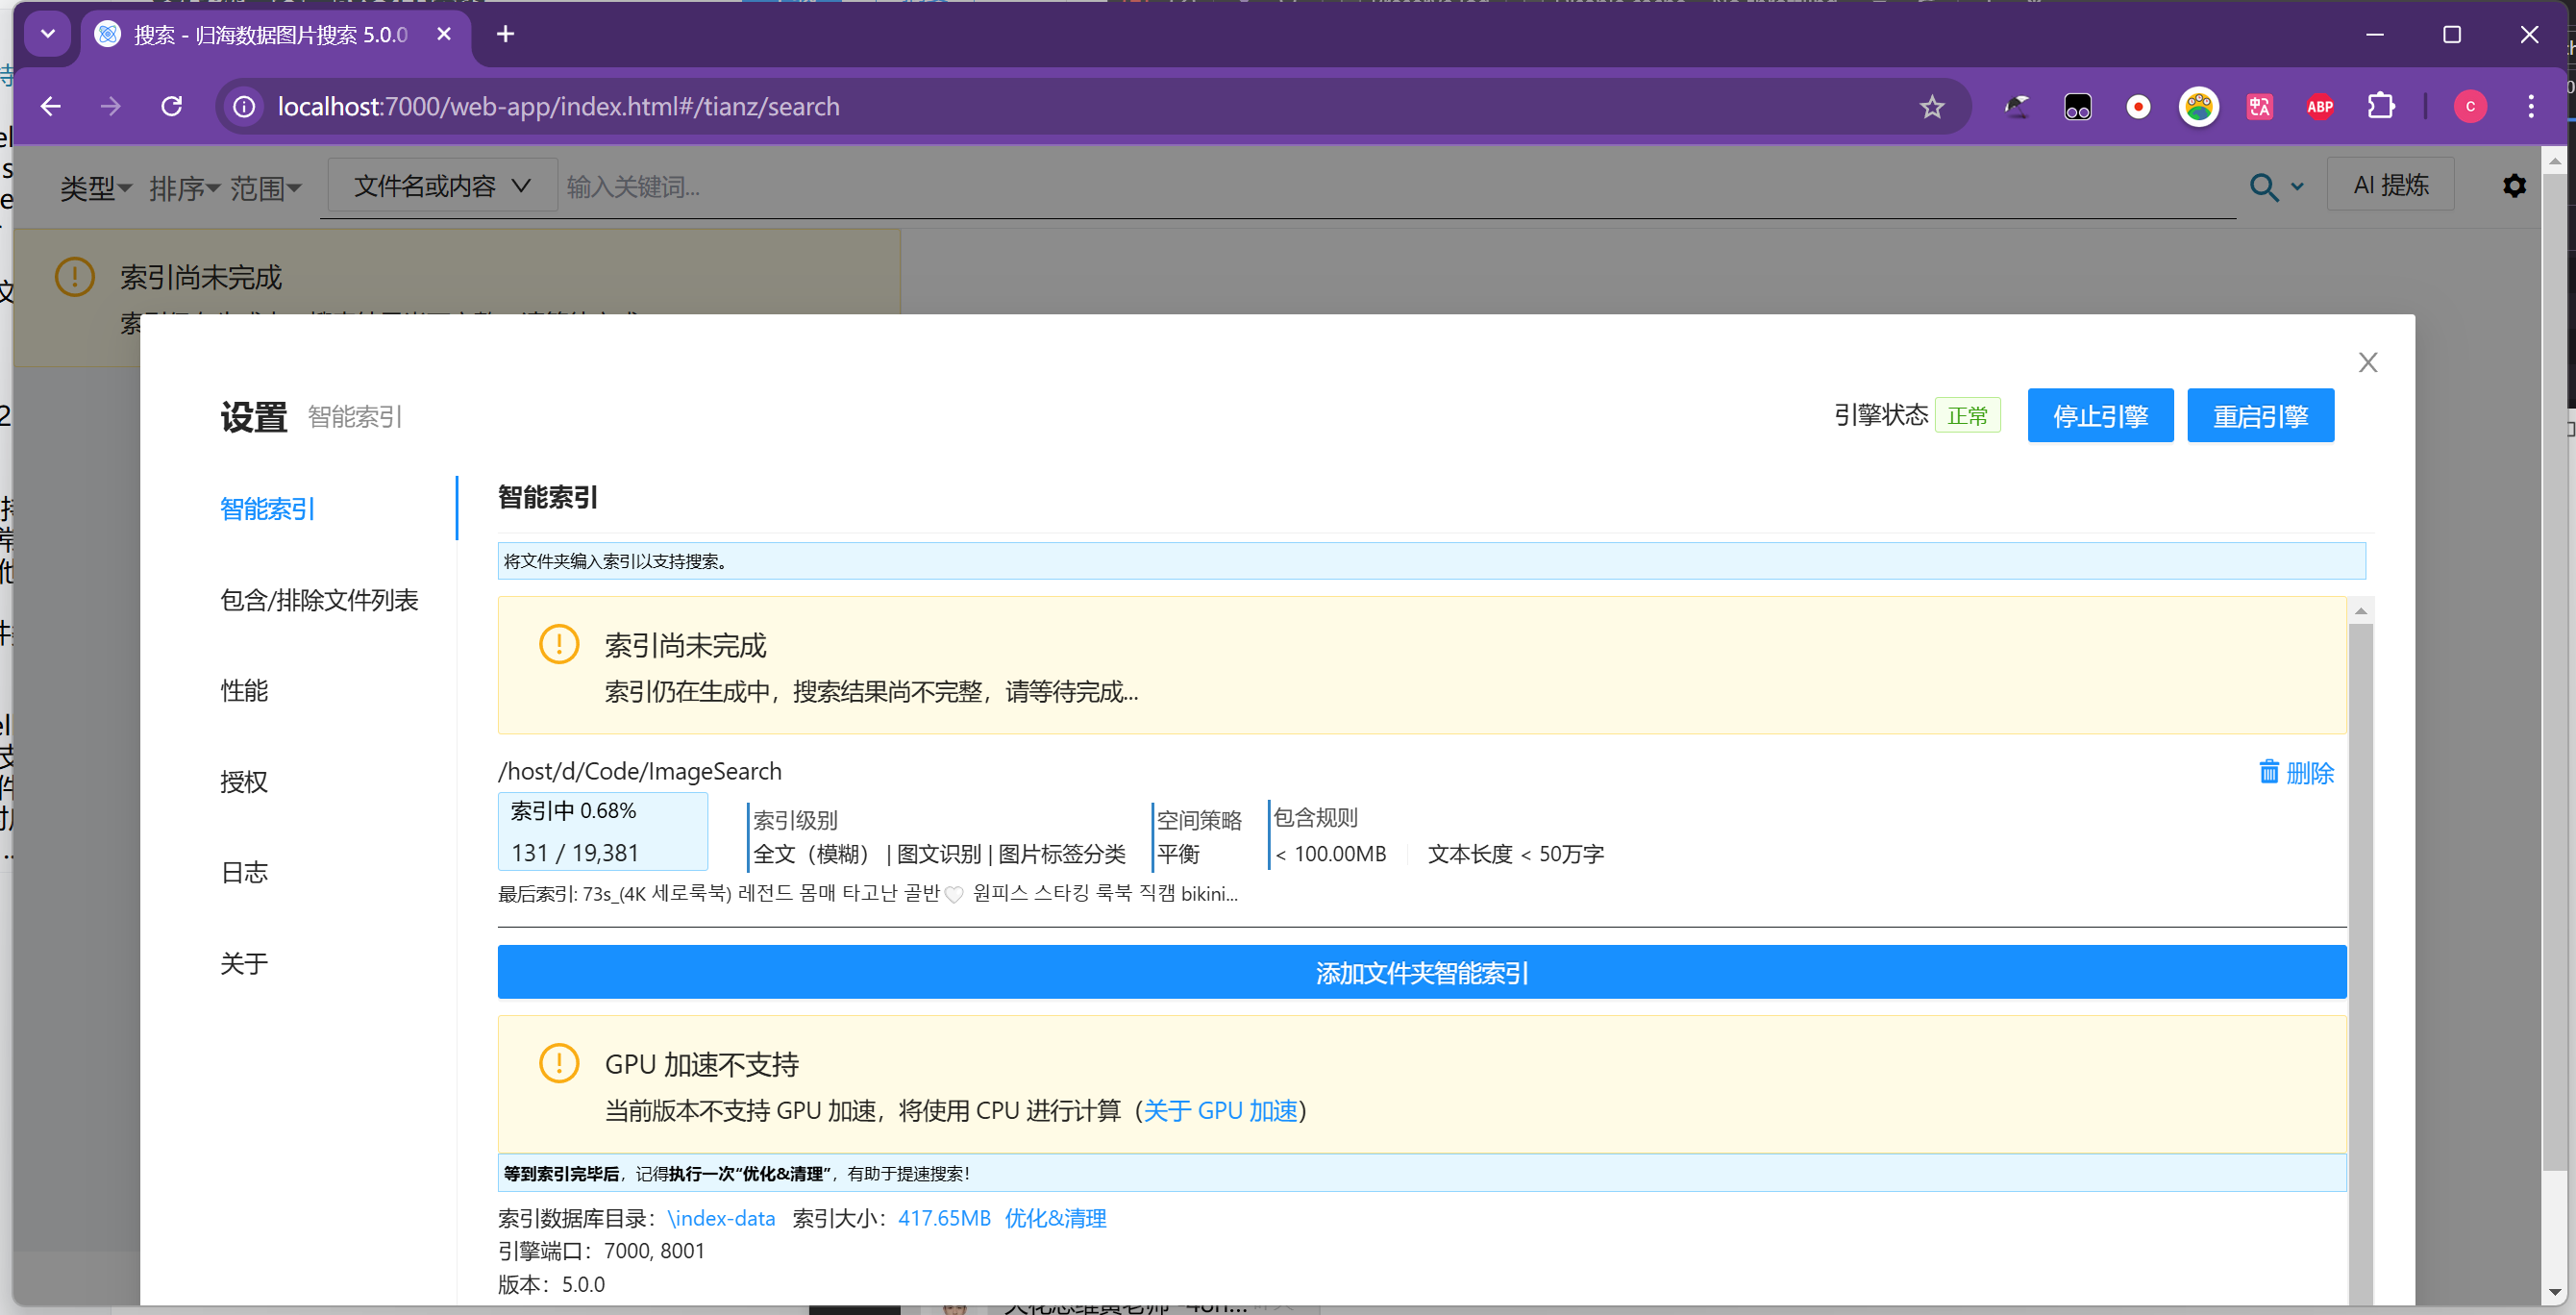
Task: Go back with the browser back arrow
Action: 51,106
